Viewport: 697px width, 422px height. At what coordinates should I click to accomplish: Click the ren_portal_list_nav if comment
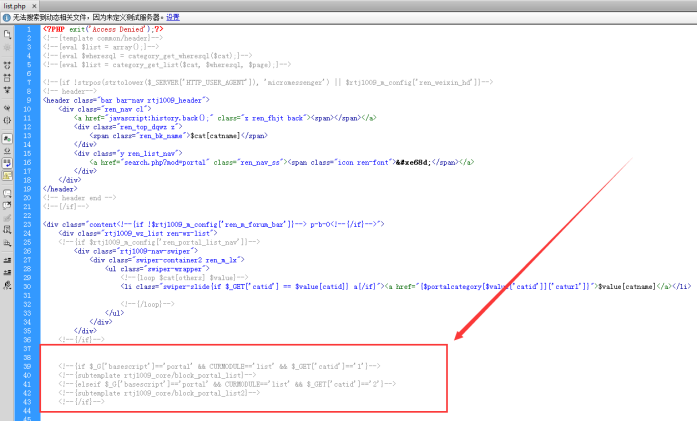pos(159,242)
